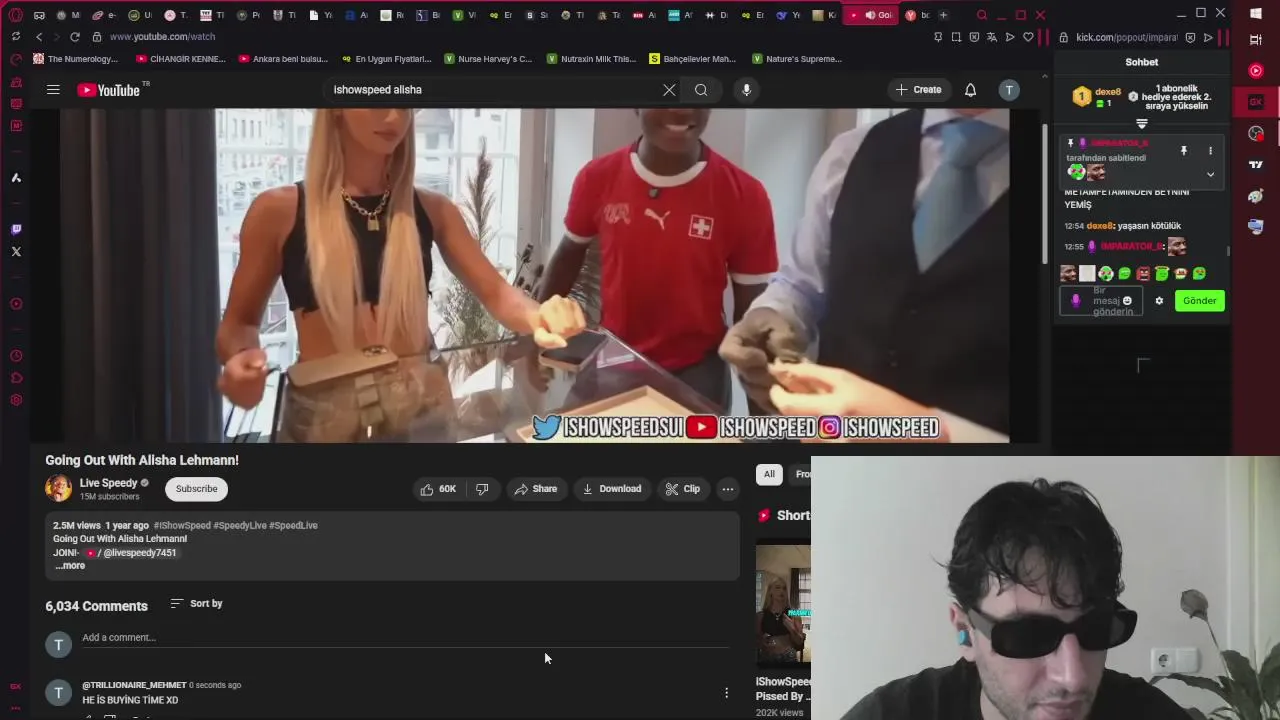
Task: Add the page to bookmarks heart
Action: 1028,37
